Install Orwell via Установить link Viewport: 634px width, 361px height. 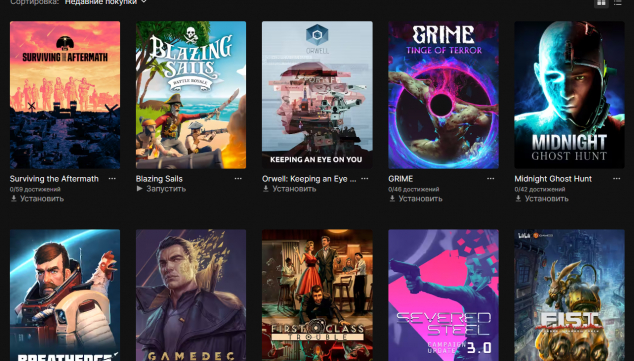click(x=289, y=189)
